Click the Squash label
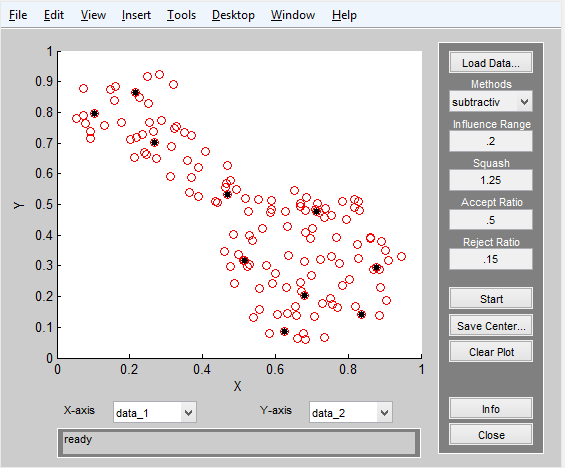Image resolution: width=565 pixels, height=468 pixels. [491, 163]
